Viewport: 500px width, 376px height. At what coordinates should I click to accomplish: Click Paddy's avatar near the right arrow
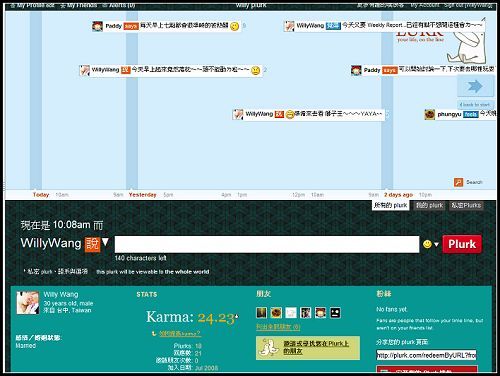[356, 70]
